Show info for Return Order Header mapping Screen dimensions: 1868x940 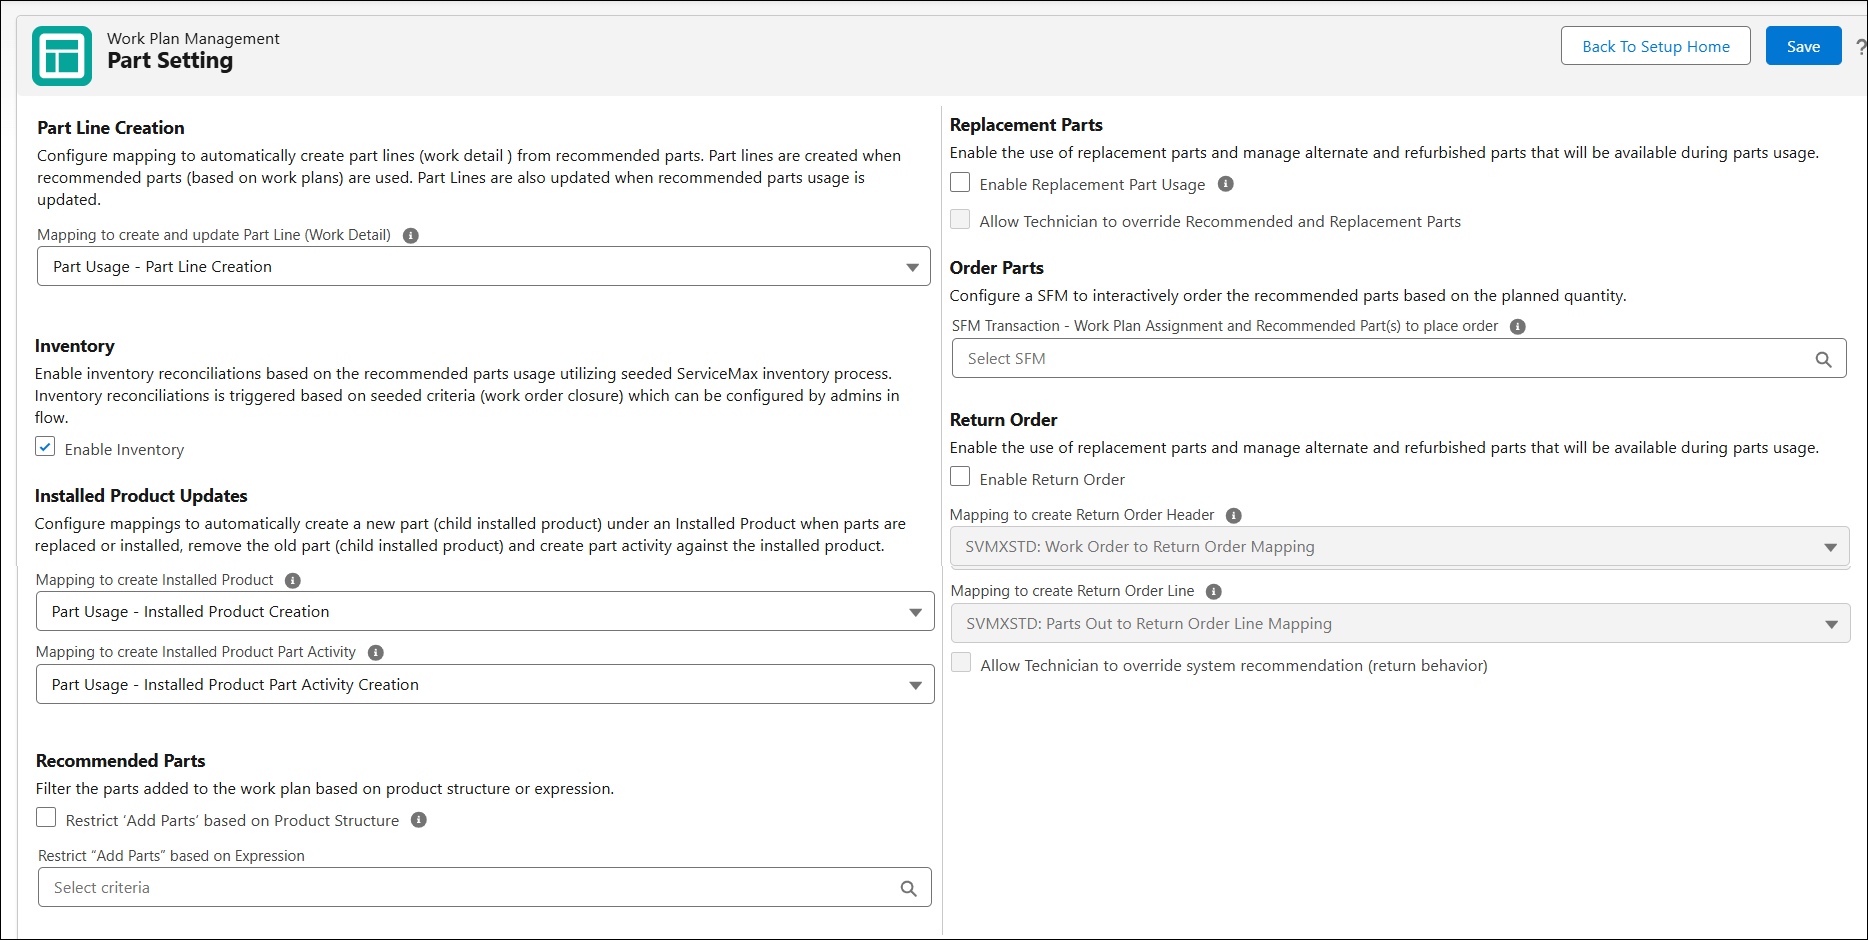point(1234,516)
